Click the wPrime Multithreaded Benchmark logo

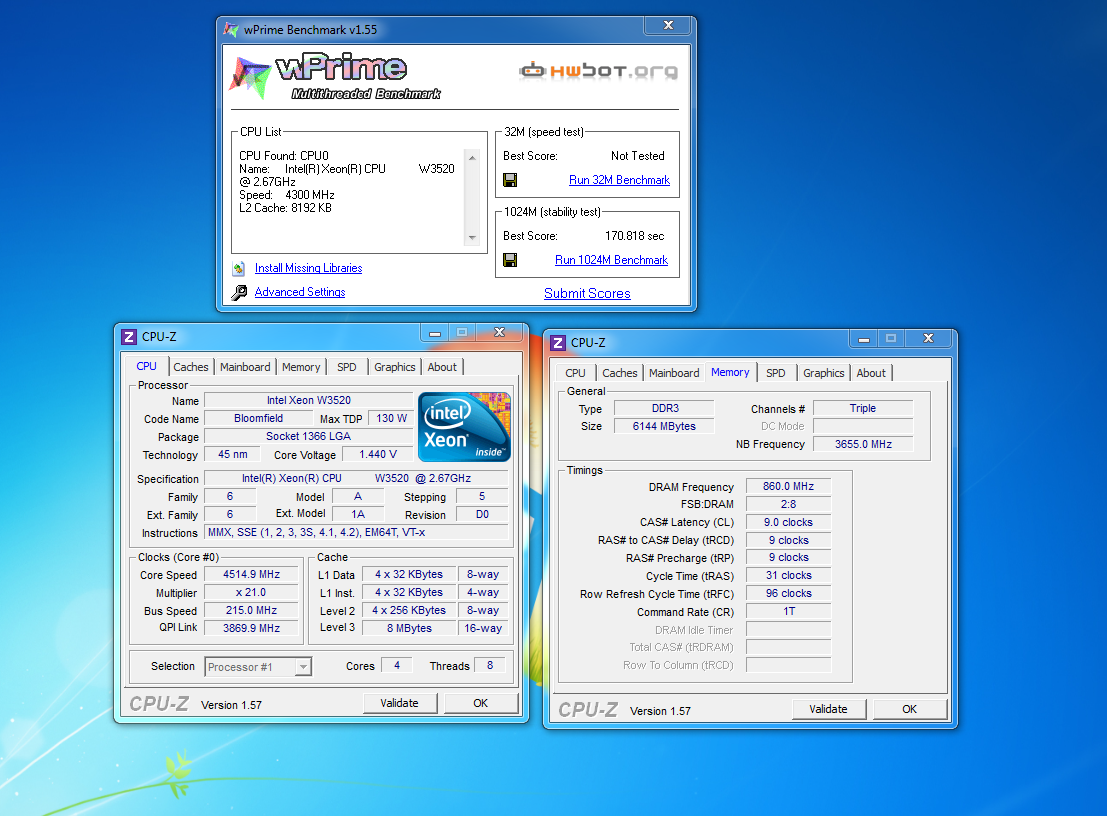click(335, 76)
